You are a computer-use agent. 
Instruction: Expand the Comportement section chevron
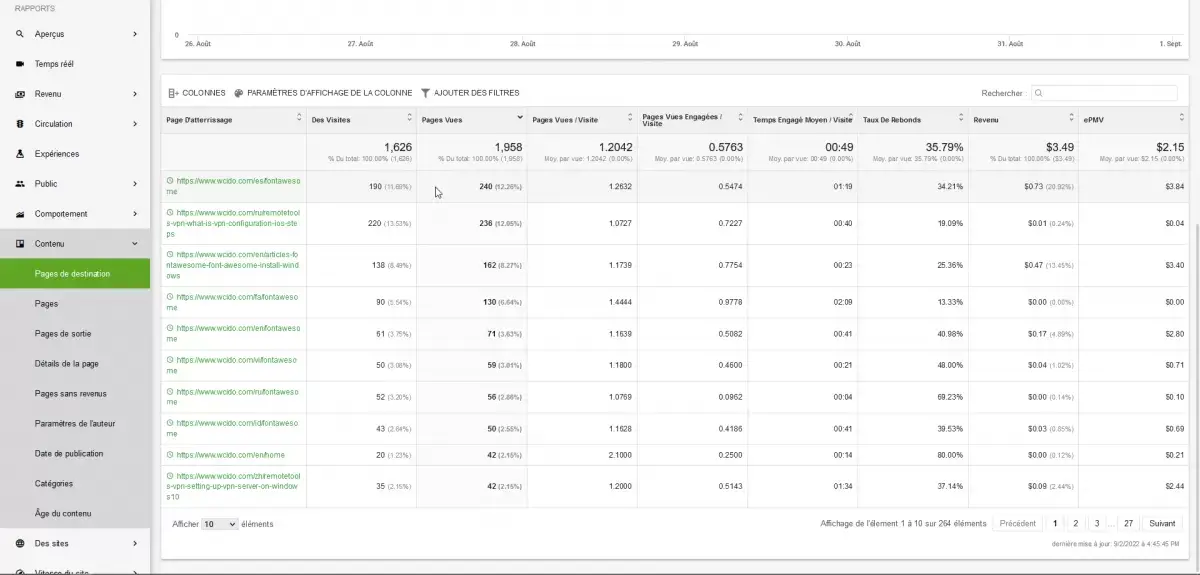(135, 214)
